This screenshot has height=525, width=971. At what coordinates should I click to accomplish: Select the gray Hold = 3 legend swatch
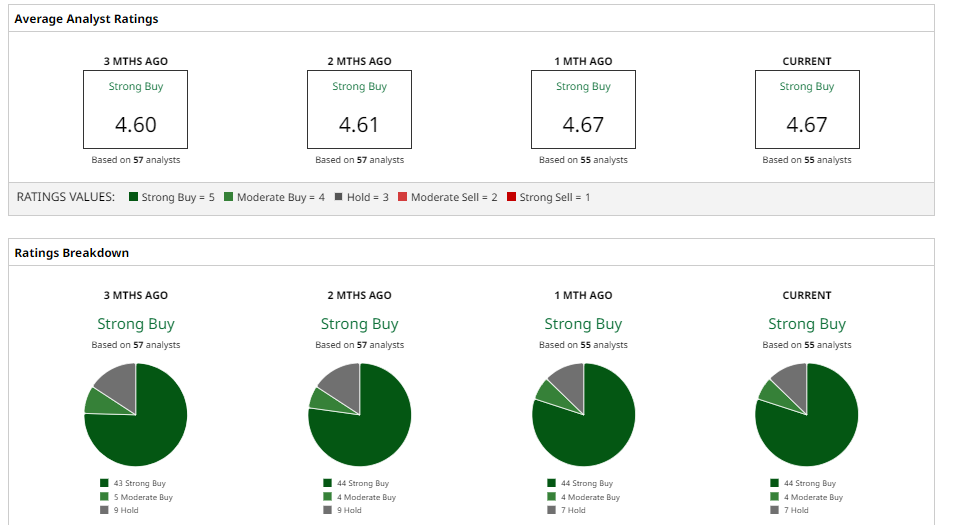pos(339,198)
